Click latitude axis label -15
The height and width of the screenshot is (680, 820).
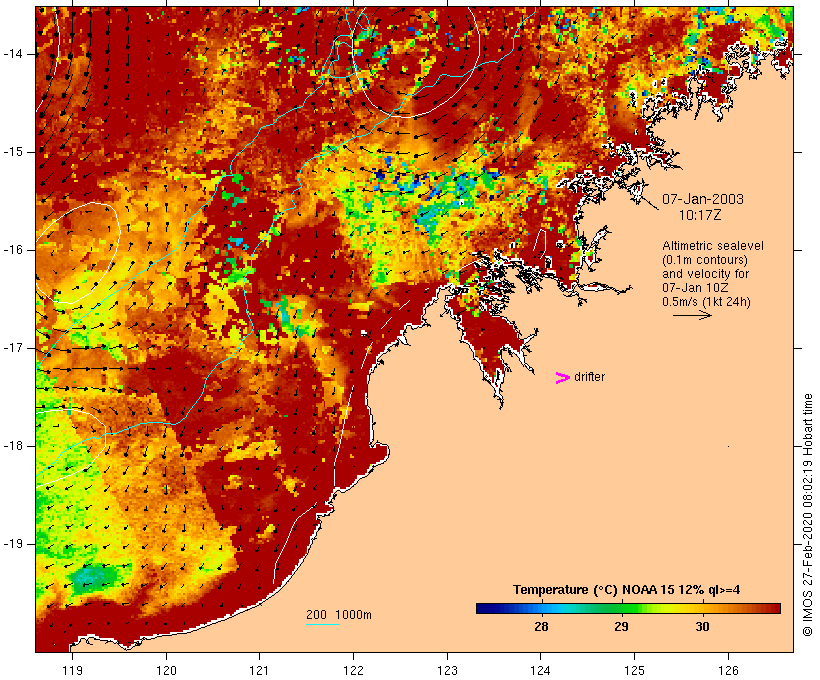[x=13, y=152]
